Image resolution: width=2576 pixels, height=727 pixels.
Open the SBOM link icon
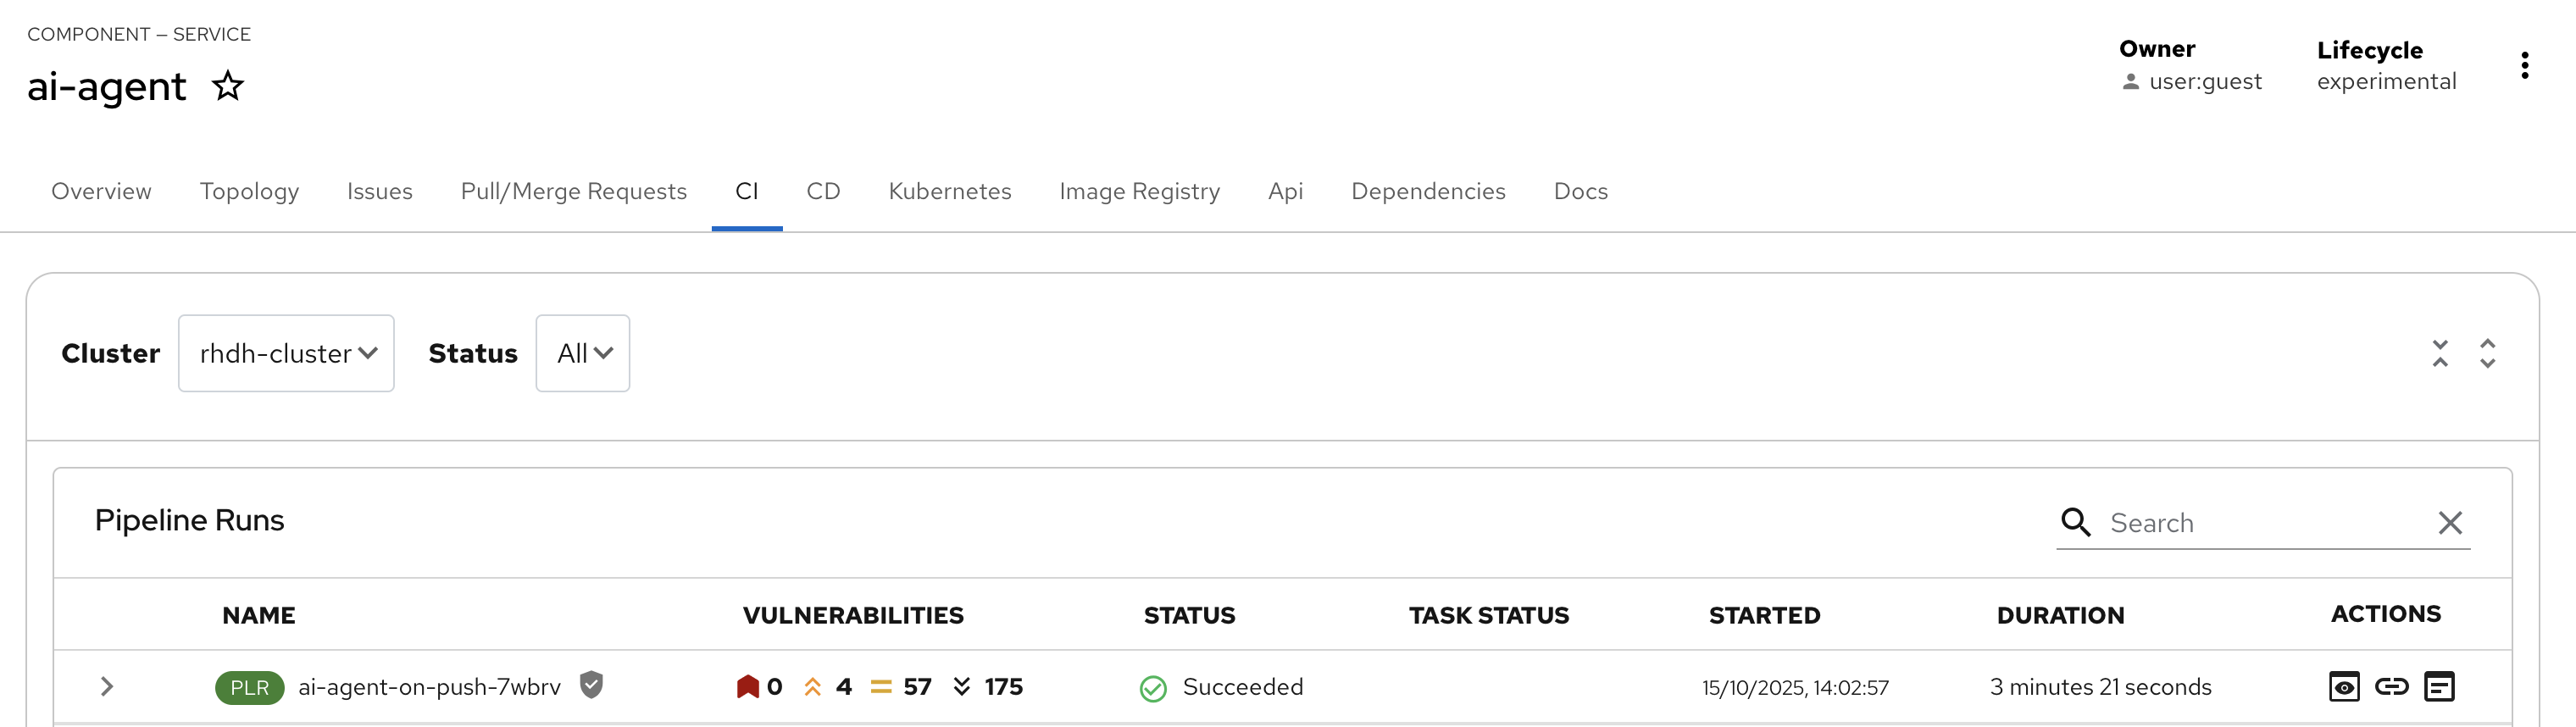2391,687
